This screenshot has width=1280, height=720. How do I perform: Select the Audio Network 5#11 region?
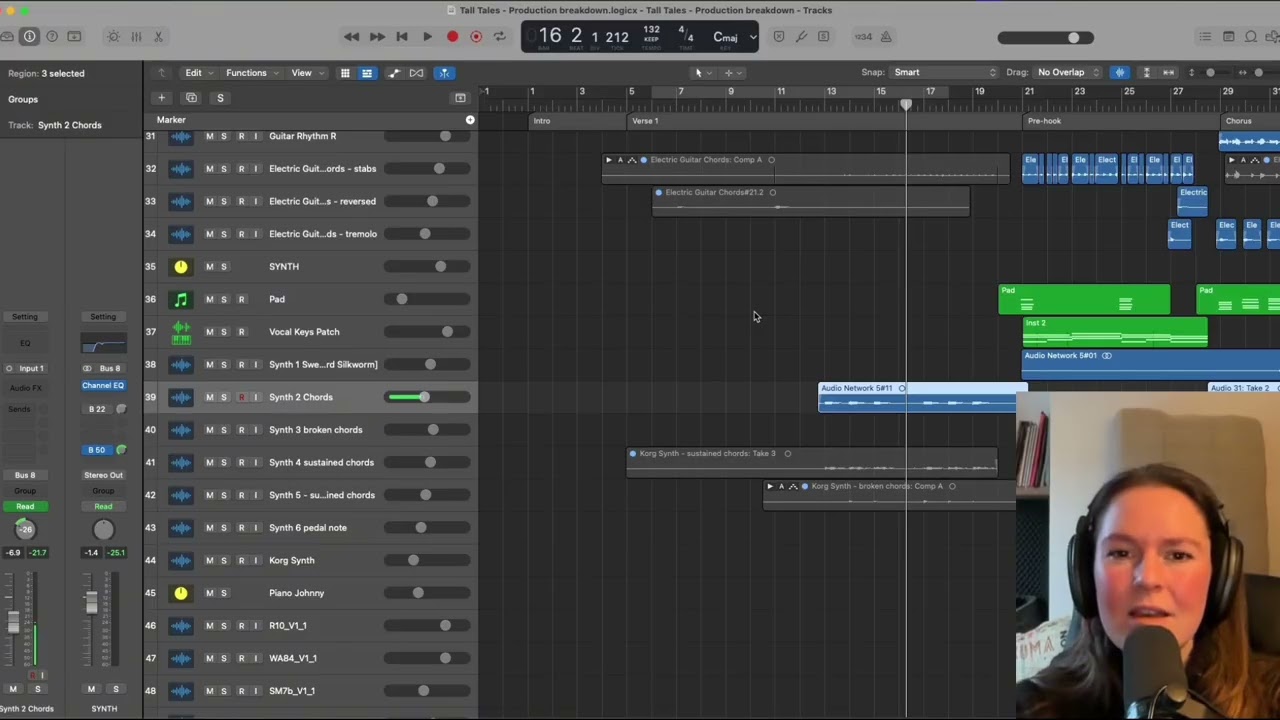[922, 397]
